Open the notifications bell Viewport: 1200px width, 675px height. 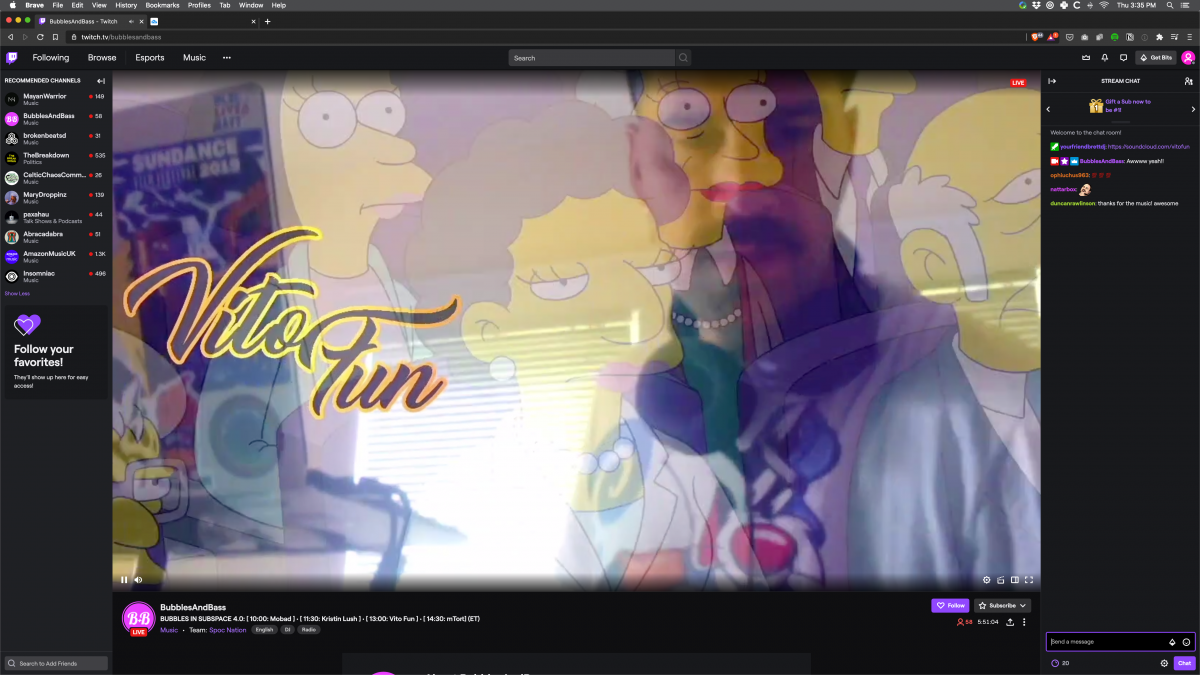click(1105, 57)
